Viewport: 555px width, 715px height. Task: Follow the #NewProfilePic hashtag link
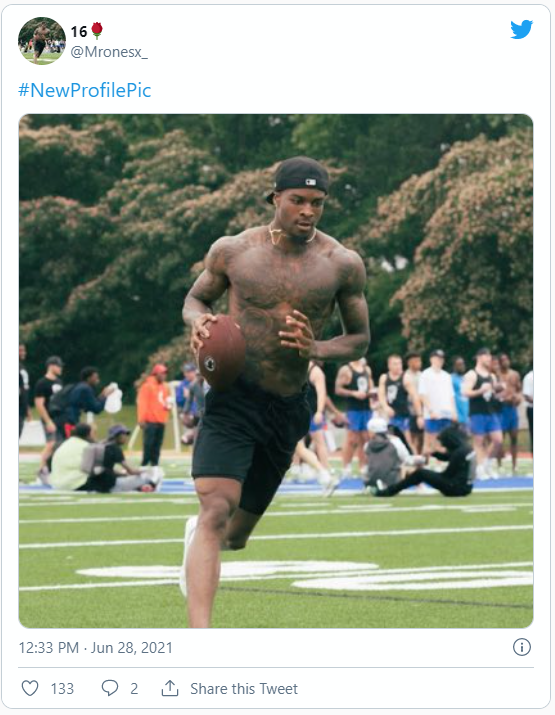tap(84, 90)
